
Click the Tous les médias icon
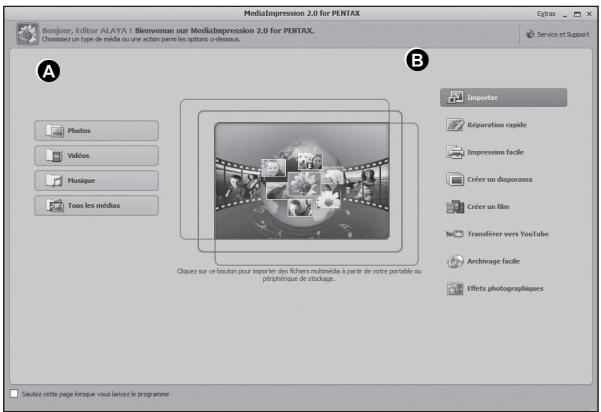point(55,205)
